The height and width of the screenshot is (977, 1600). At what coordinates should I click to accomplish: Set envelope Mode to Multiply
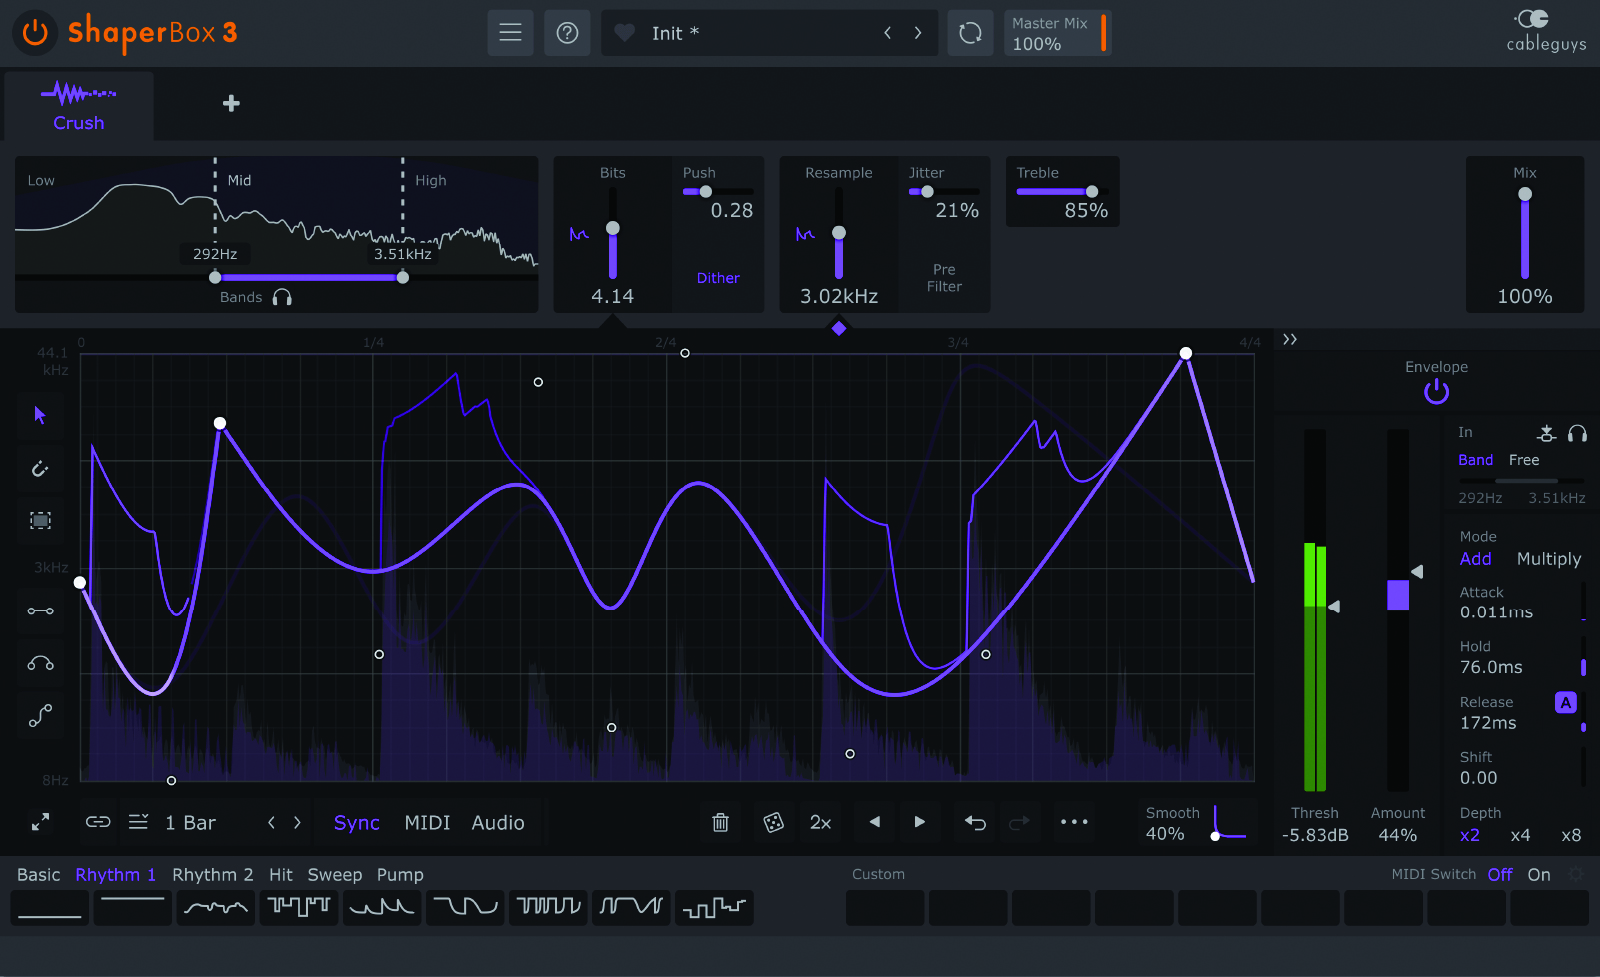pos(1549,559)
